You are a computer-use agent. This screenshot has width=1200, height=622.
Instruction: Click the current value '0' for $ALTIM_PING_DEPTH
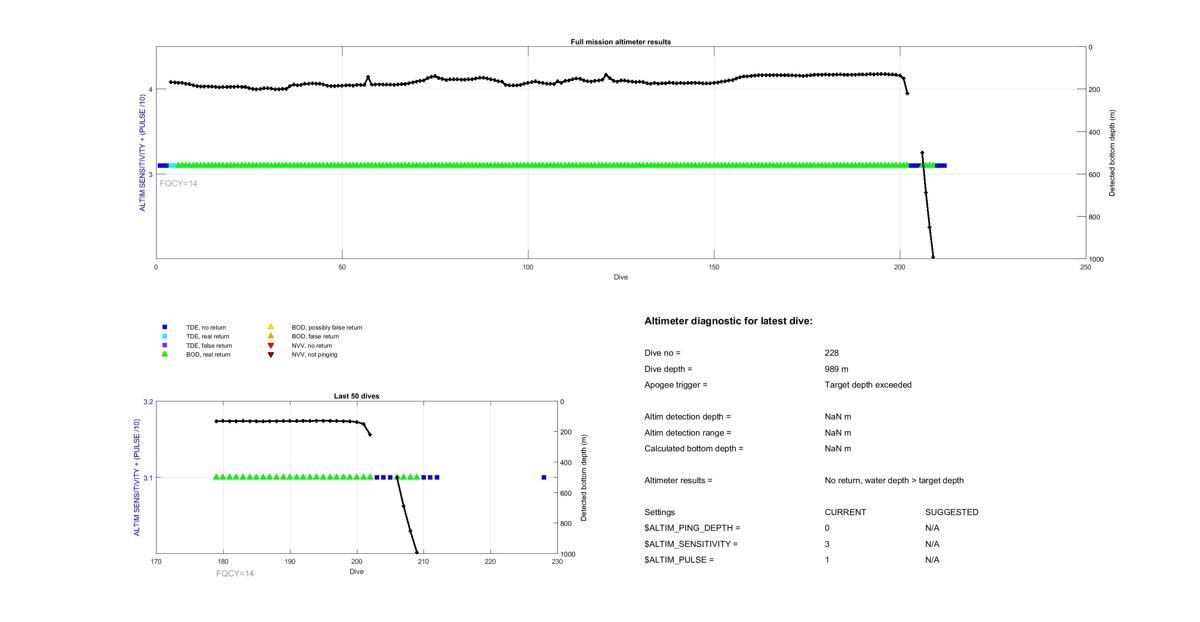828,528
